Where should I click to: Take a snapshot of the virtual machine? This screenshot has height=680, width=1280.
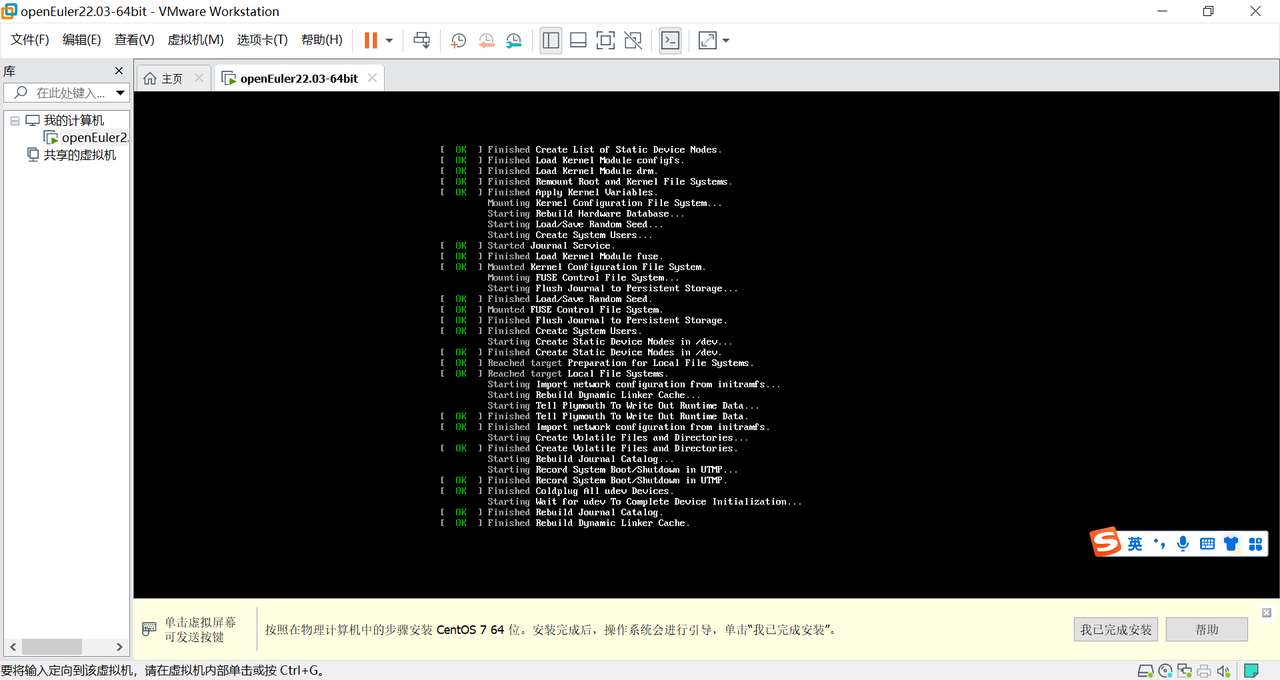458,40
